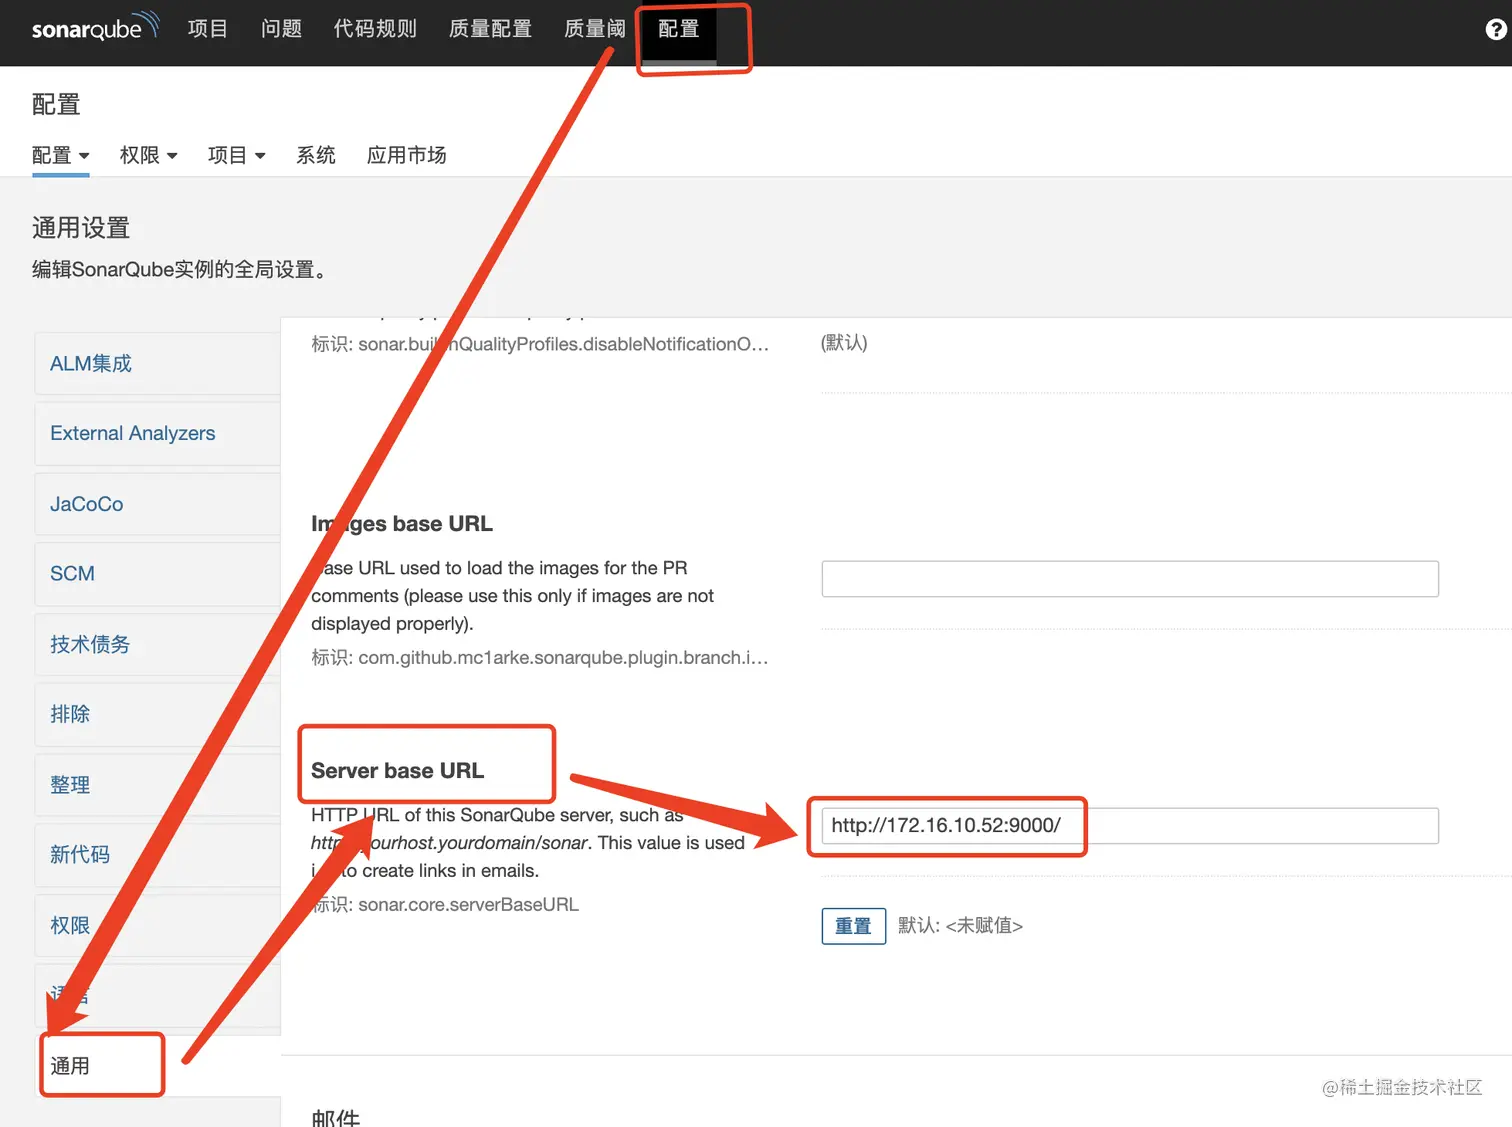The height and width of the screenshot is (1127, 1512).
Task: Select JaCoCo settings category
Action: pos(157,504)
